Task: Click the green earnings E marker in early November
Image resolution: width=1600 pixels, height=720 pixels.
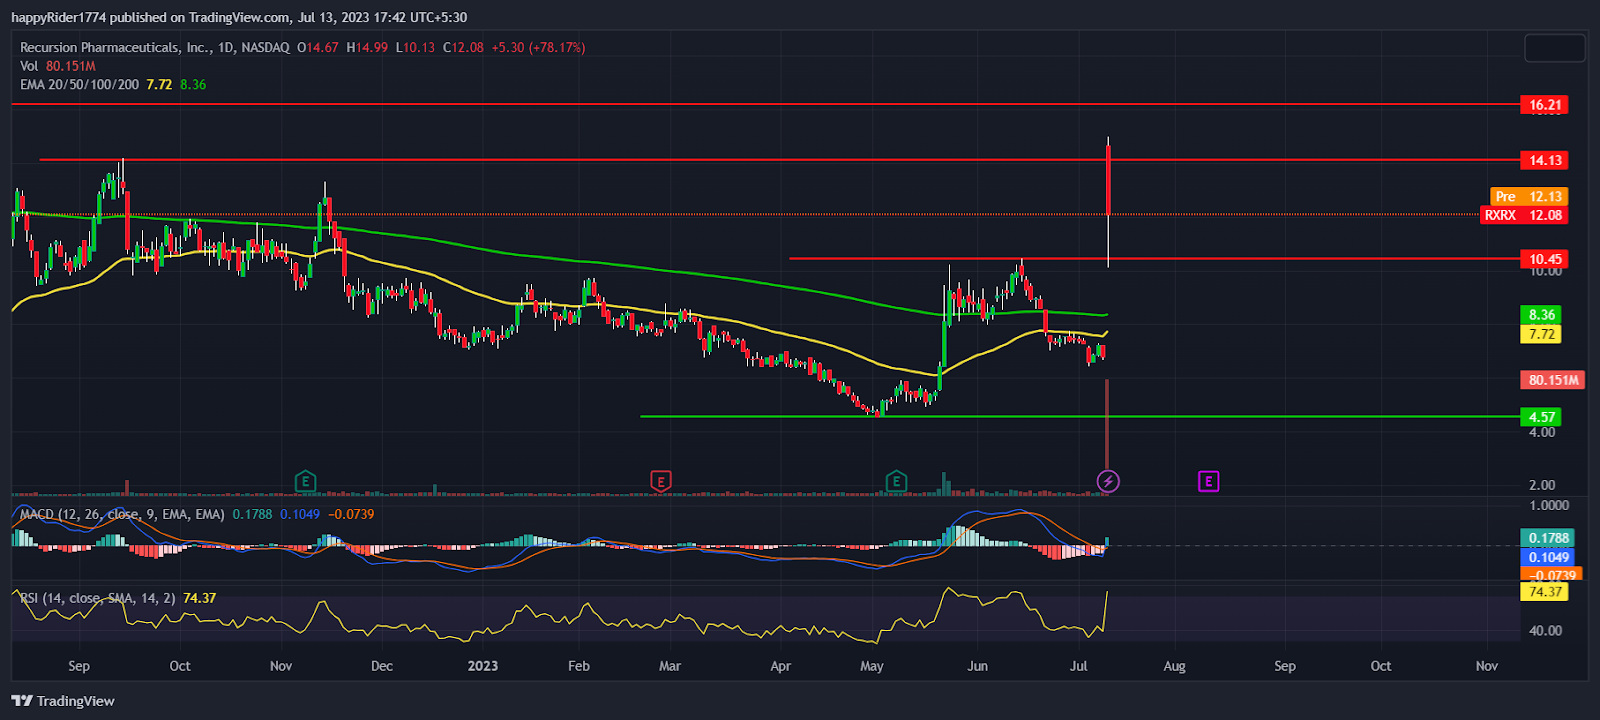Action: click(x=306, y=482)
